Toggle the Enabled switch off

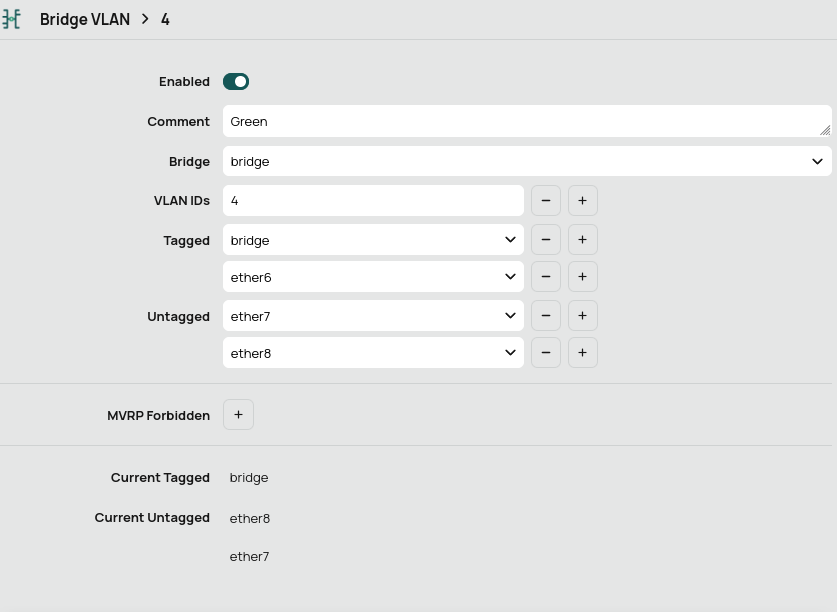point(236,82)
